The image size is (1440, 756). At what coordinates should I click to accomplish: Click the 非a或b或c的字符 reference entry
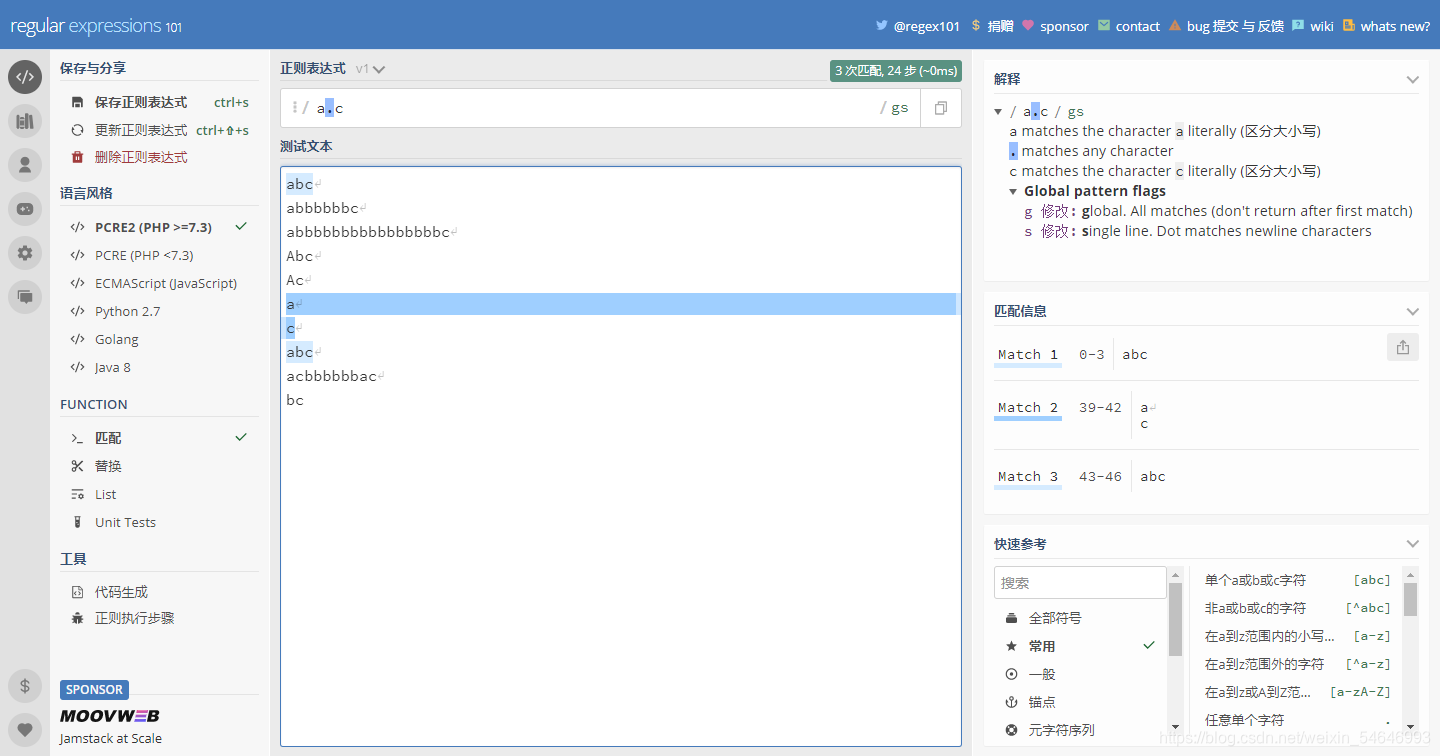click(1297, 608)
